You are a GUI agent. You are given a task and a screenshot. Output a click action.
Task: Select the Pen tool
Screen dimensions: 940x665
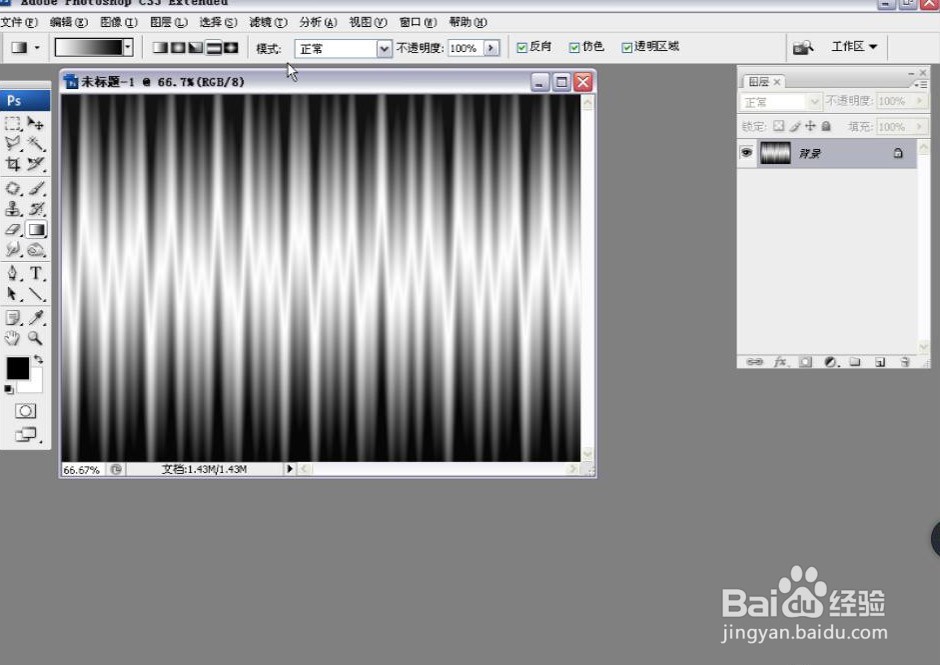tap(13, 273)
